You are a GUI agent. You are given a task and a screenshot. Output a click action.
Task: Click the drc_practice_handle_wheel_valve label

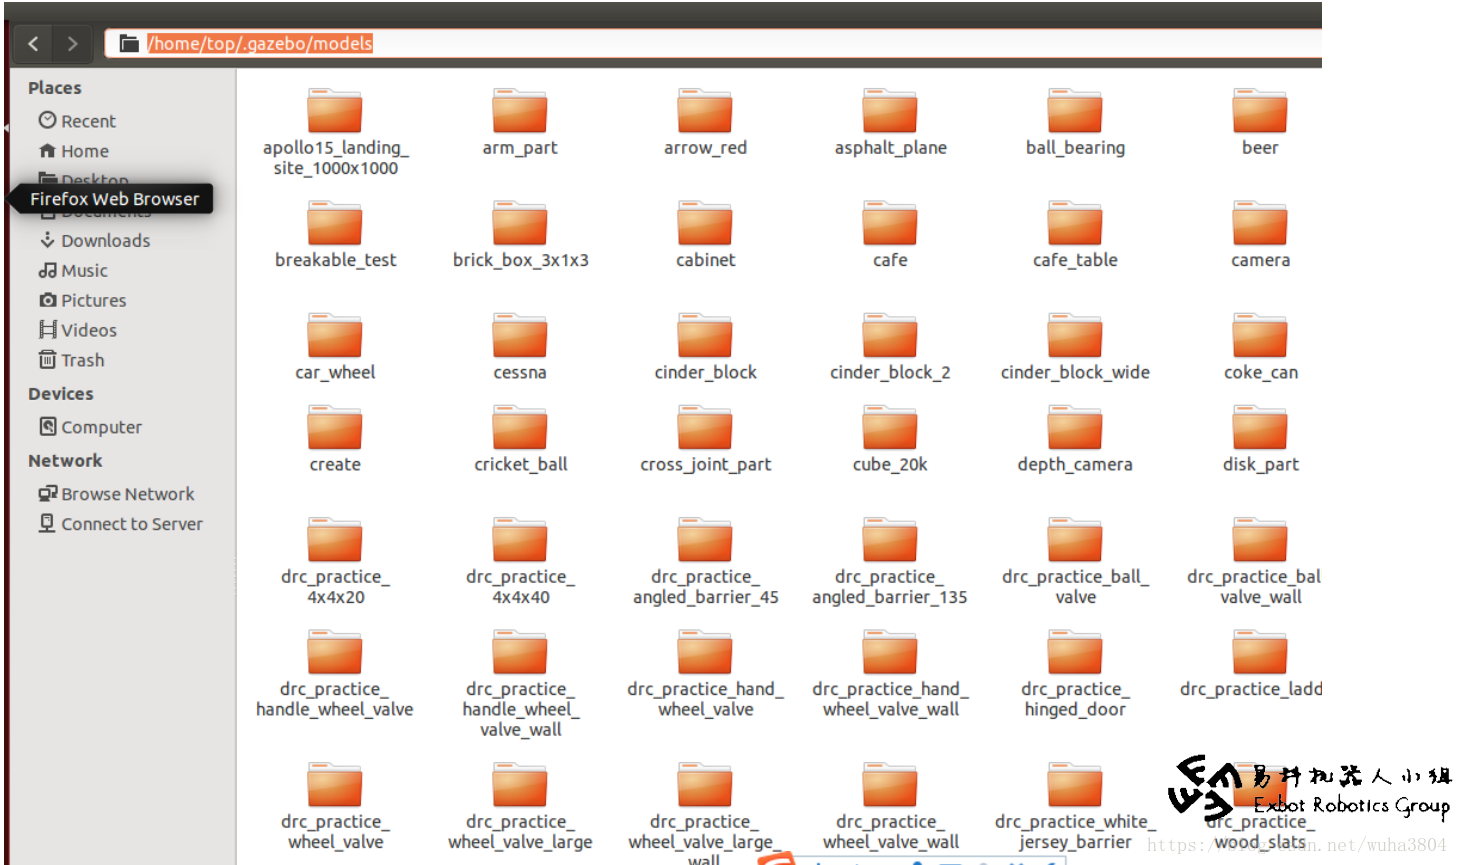(x=335, y=699)
